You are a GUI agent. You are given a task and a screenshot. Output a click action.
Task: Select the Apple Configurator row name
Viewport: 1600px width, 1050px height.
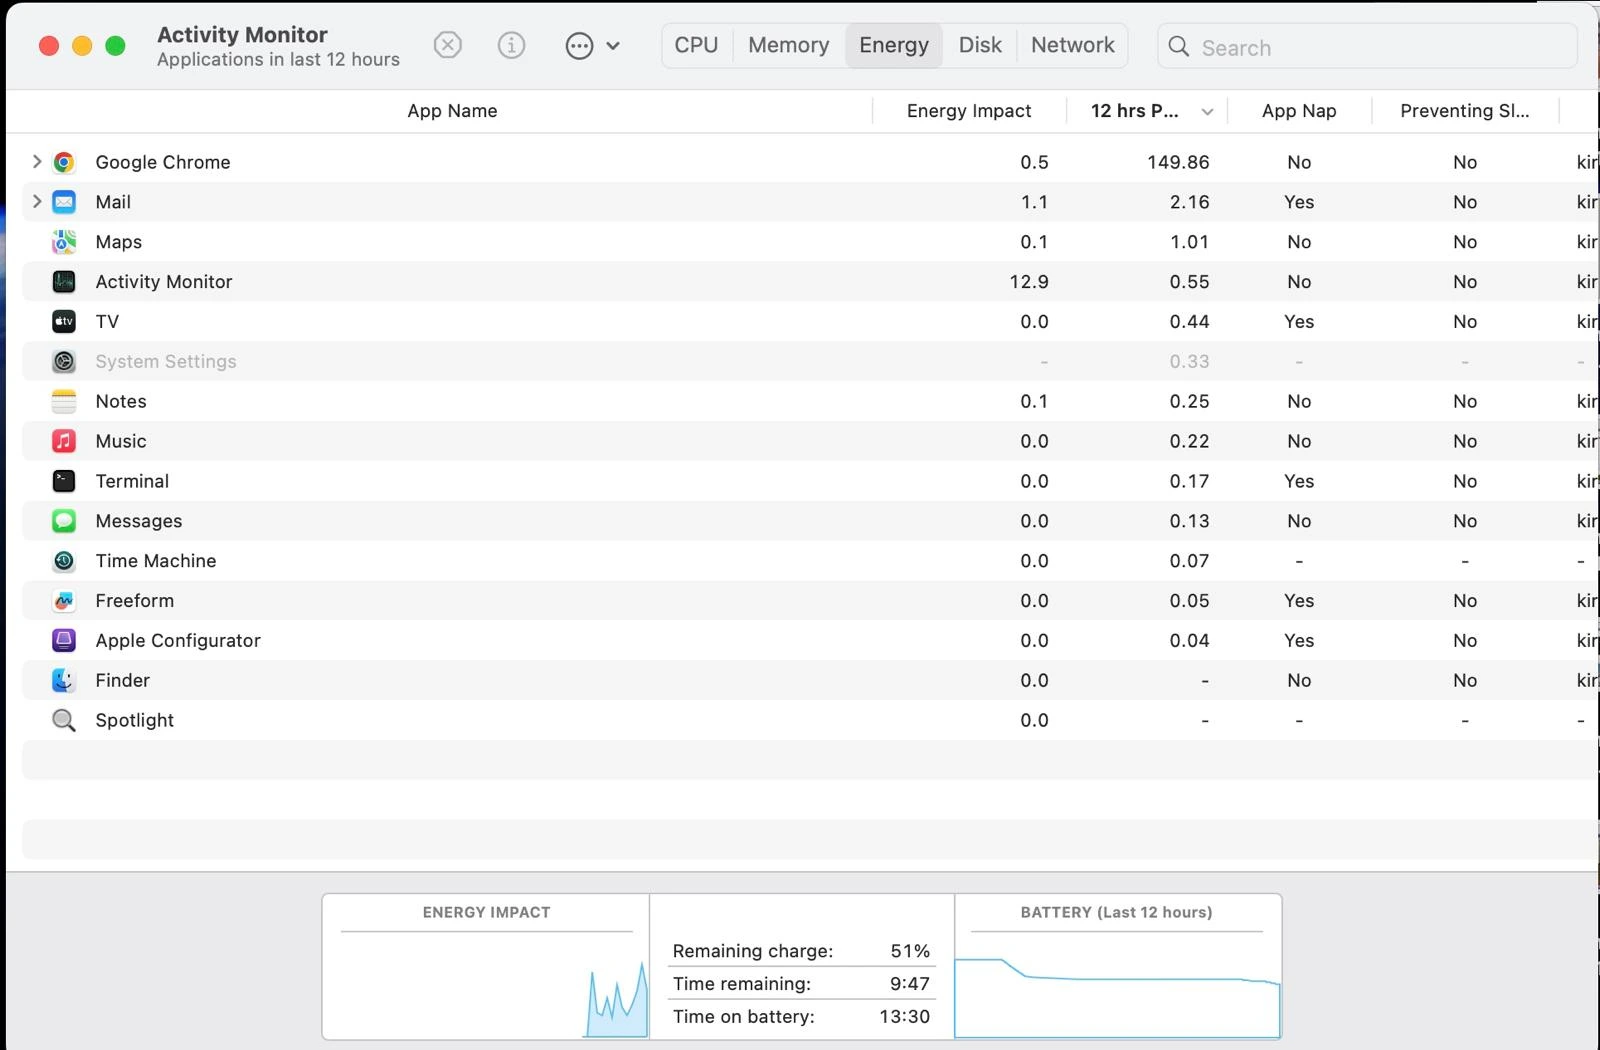tap(178, 641)
